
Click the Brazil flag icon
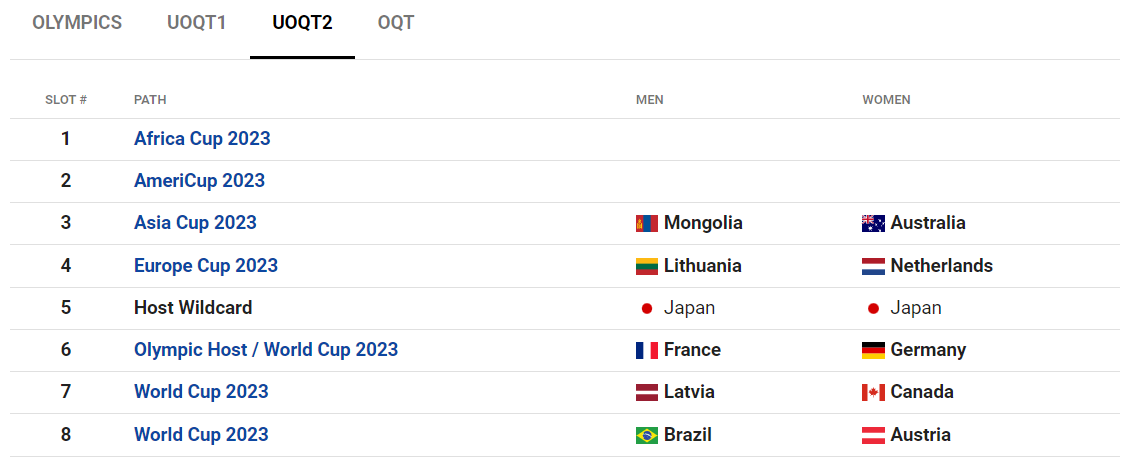tap(646, 435)
